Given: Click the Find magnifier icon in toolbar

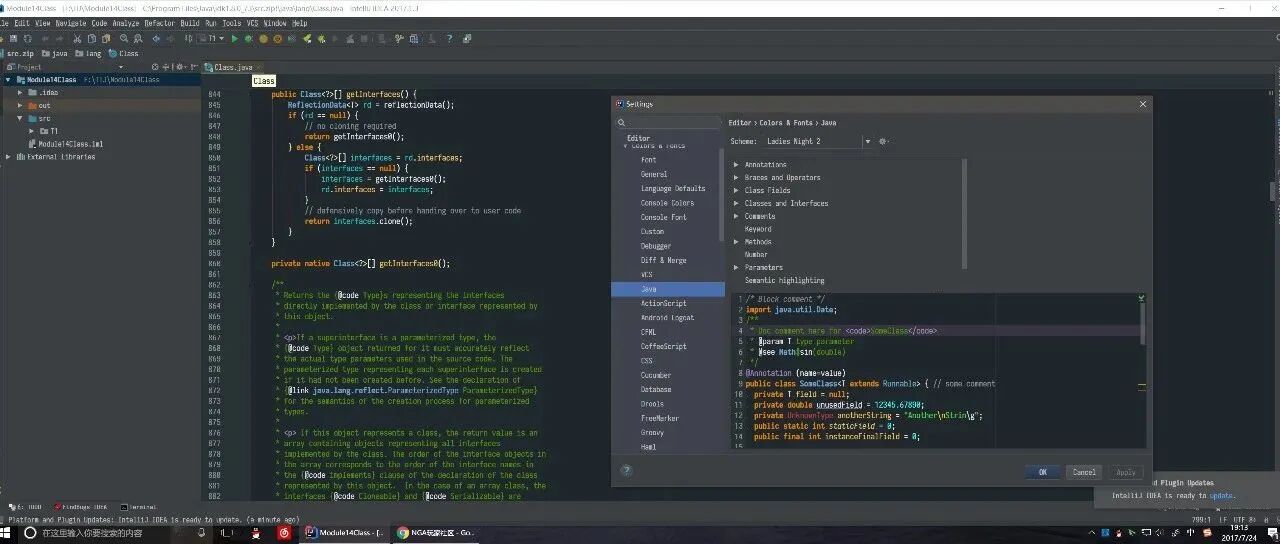Looking at the screenshot, I should coord(124,38).
